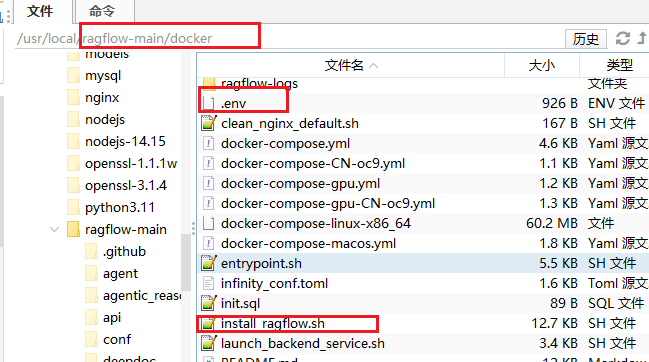649x362 pixels.
Task: Click the docker-compose-linux-x86_64 file icon
Action: point(209,223)
